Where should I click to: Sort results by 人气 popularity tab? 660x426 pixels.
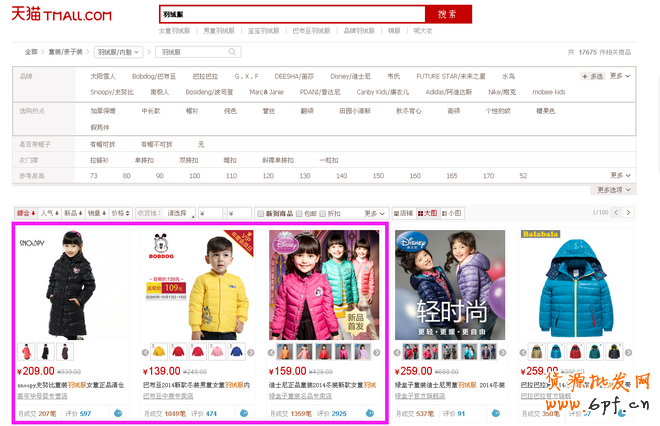[x=49, y=213]
